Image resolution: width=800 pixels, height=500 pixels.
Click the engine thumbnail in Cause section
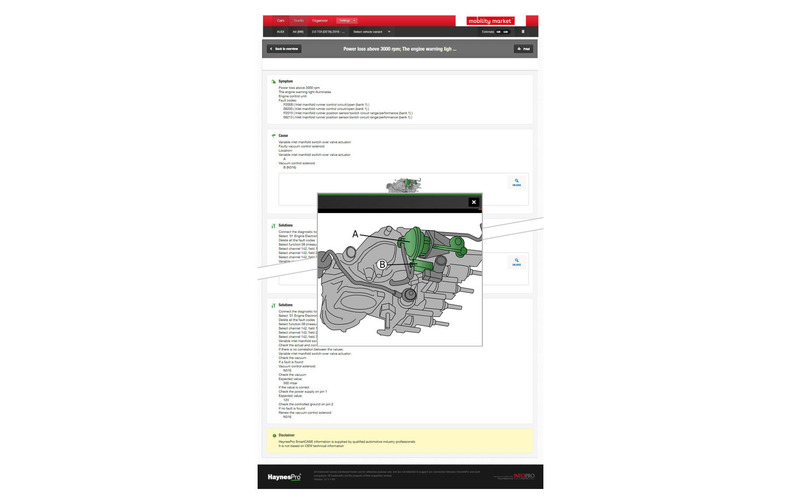coord(404,185)
